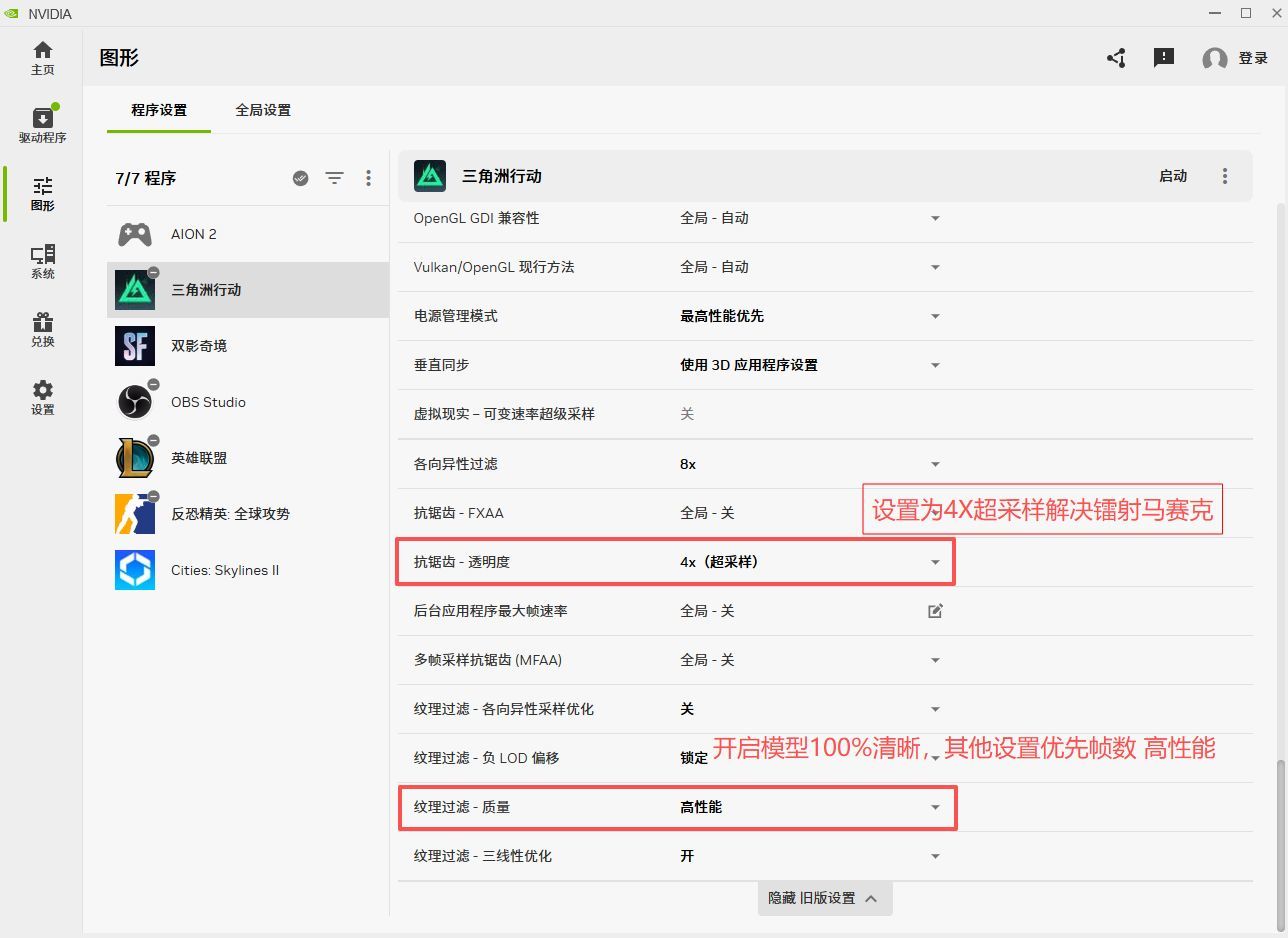Open 垂直同步 dropdown
Screen dimensions: 1288x938
[935, 365]
